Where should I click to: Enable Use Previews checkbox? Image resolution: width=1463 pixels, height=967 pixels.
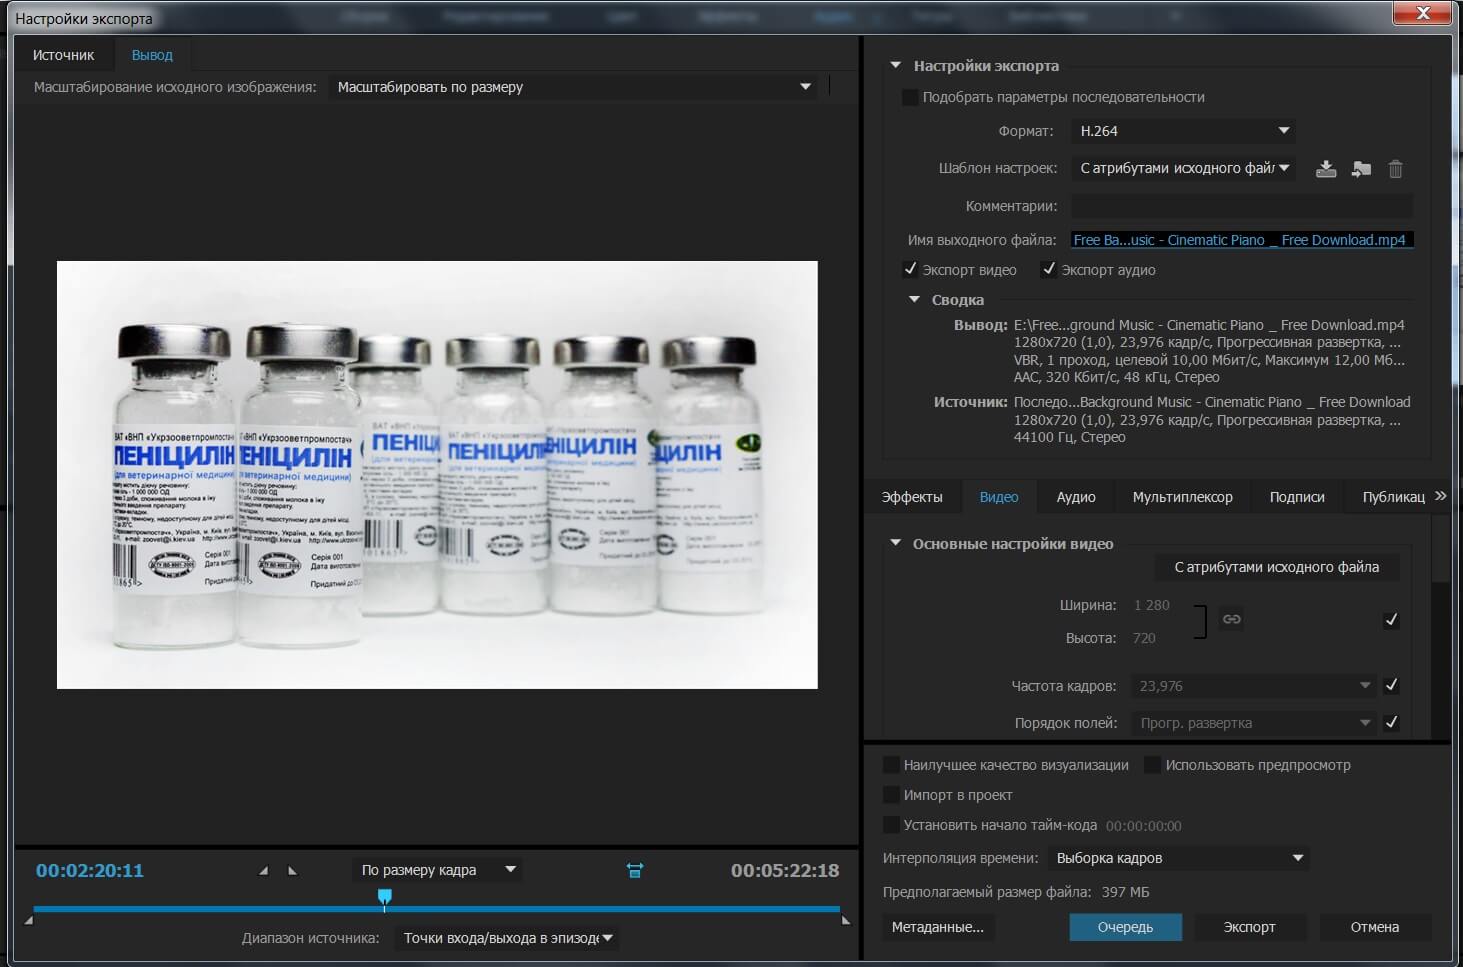[1152, 765]
